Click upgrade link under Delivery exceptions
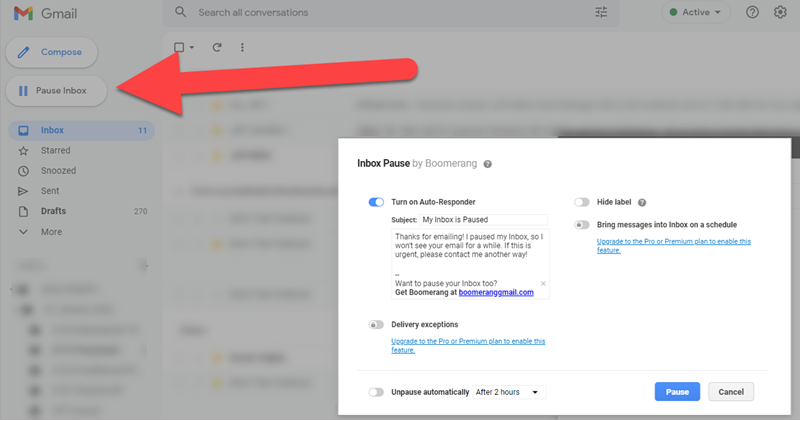Image resolution: width=800 pixels, height=421 pixels. click(468, 345)
